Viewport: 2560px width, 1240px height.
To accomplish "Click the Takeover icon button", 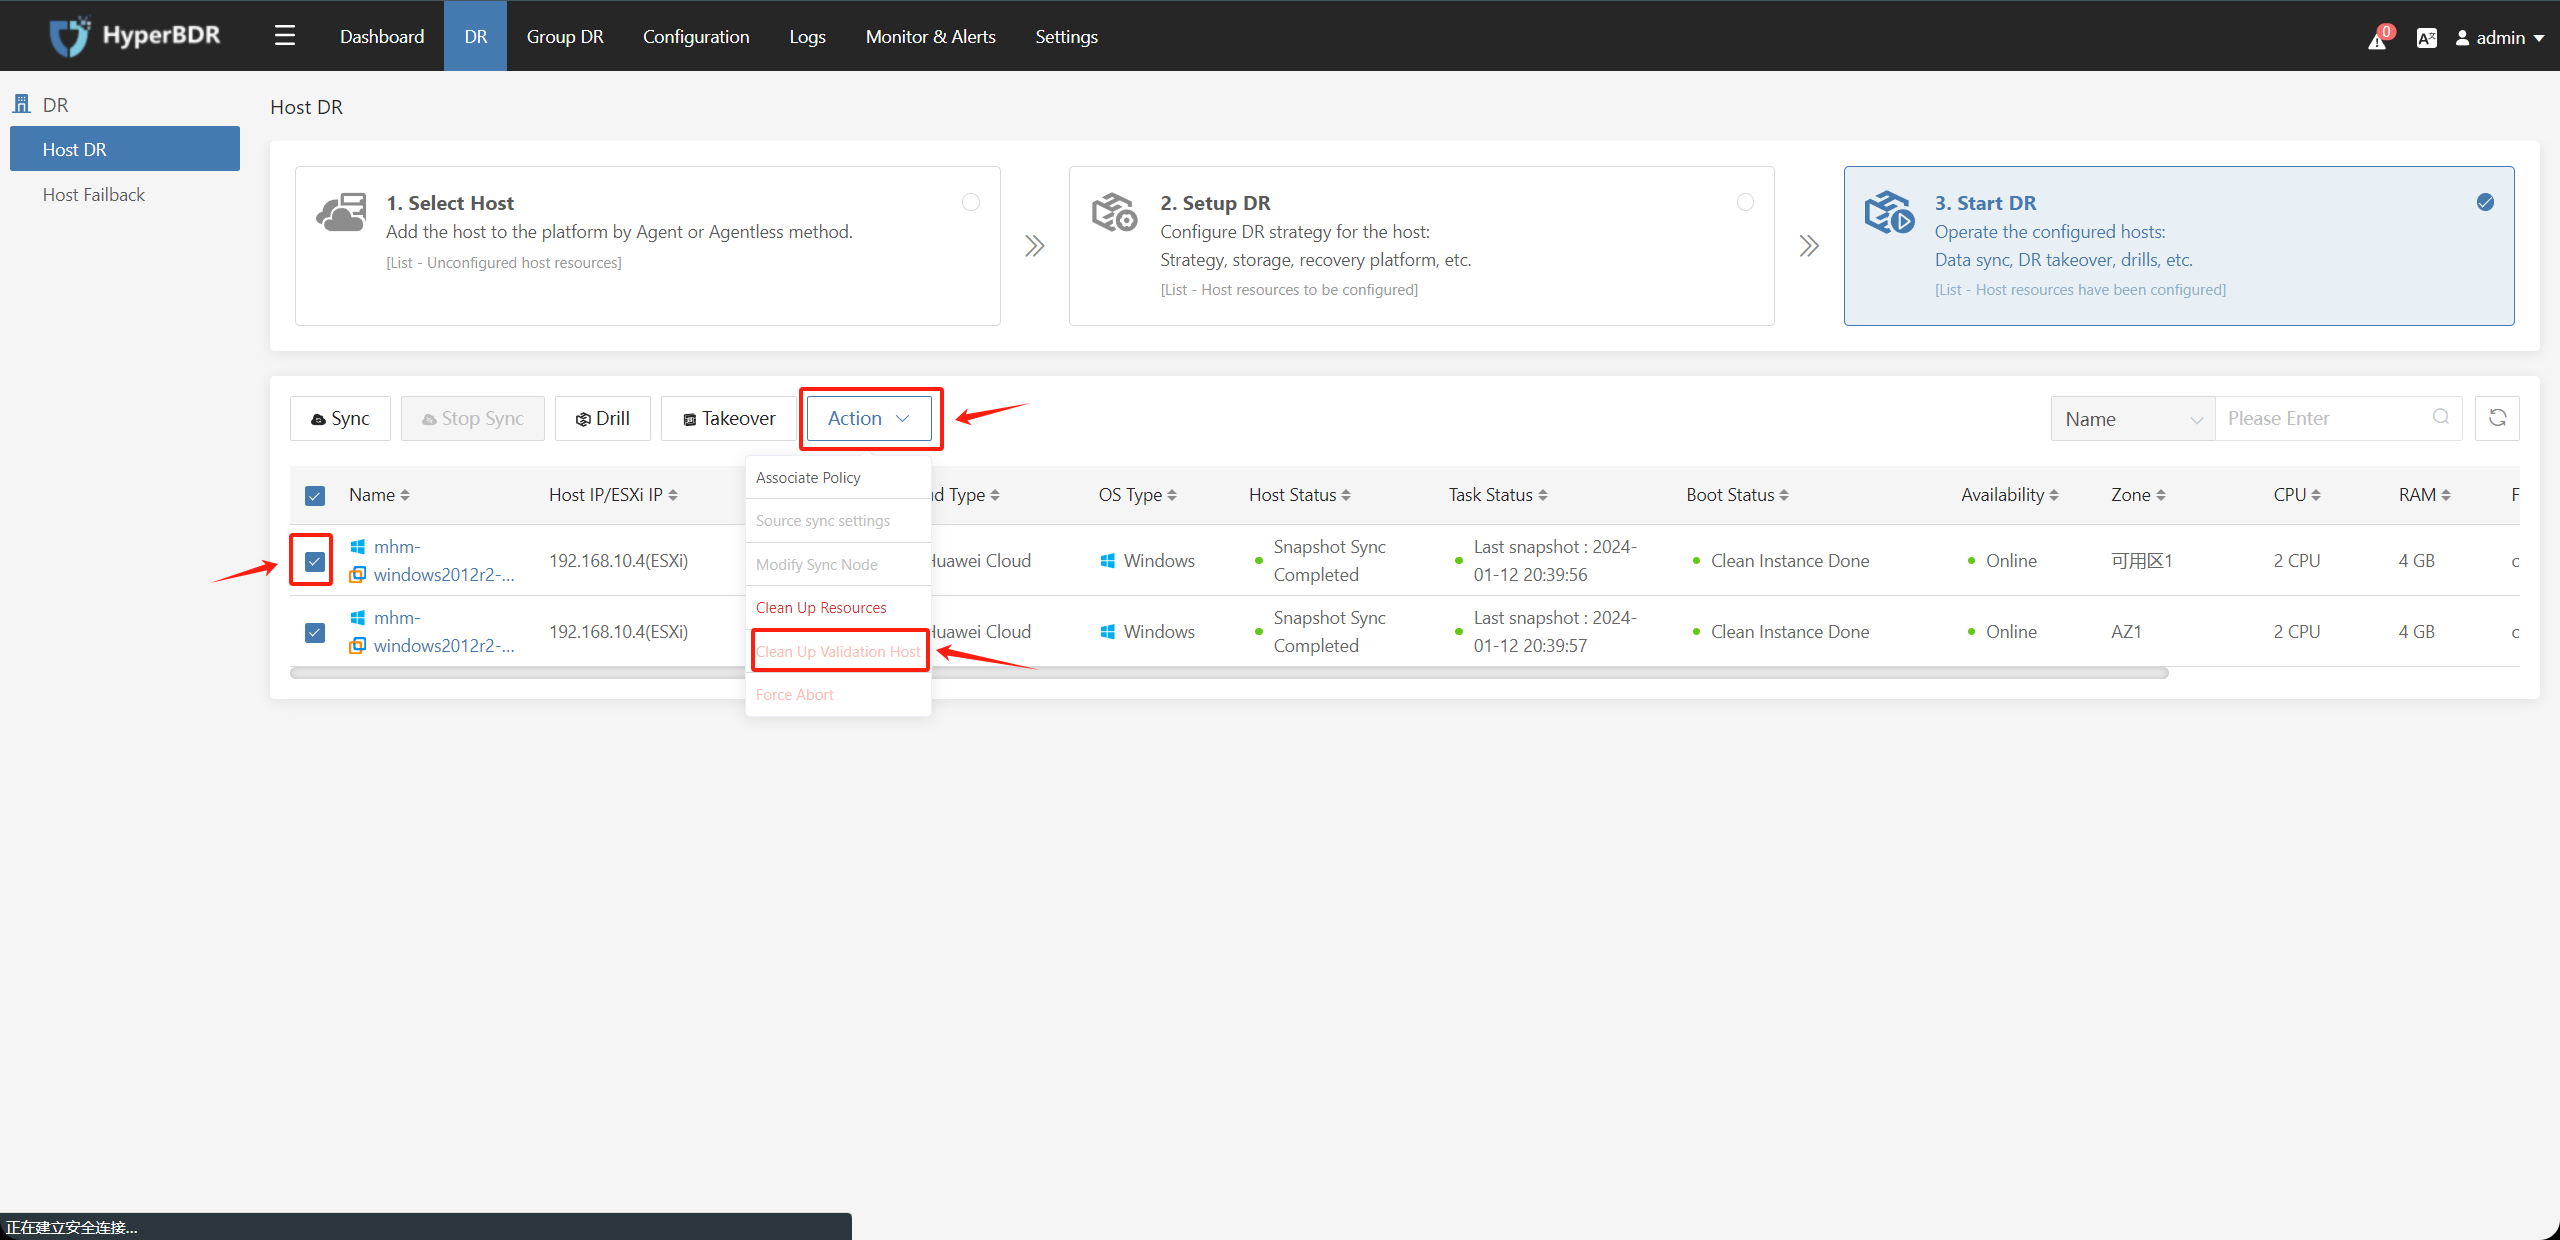I will 727,418.
